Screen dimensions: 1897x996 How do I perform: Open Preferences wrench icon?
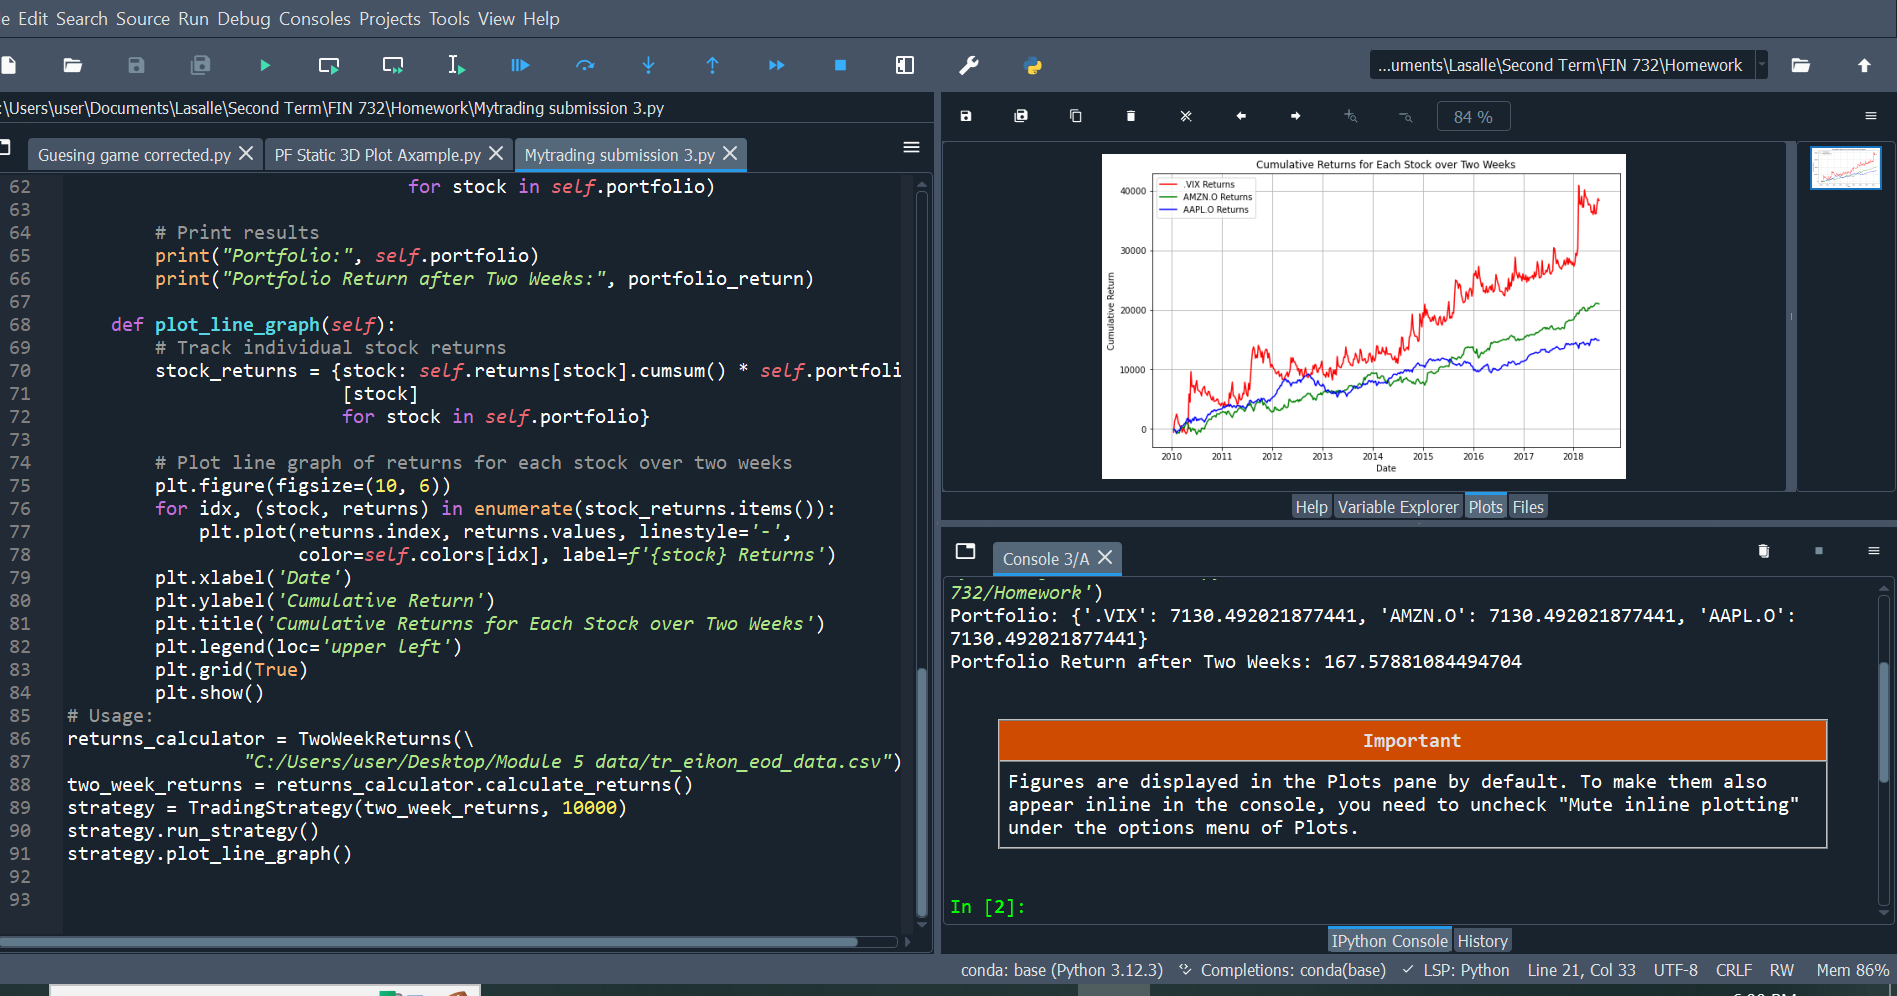(969, 65)
